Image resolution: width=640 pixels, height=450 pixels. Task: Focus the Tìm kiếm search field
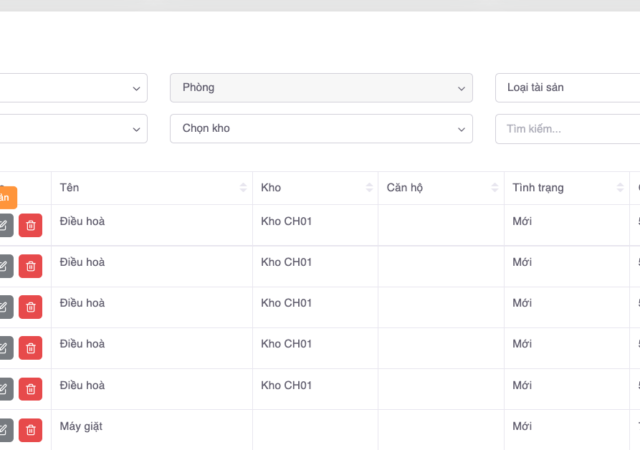coord(566,128)
